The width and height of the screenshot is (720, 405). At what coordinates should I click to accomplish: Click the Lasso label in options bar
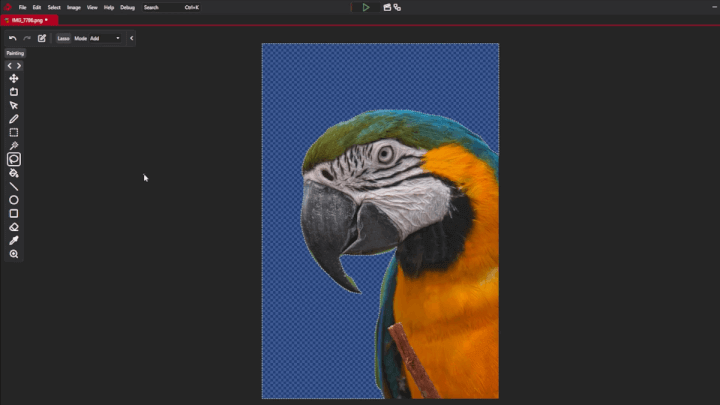click(63, 39)
